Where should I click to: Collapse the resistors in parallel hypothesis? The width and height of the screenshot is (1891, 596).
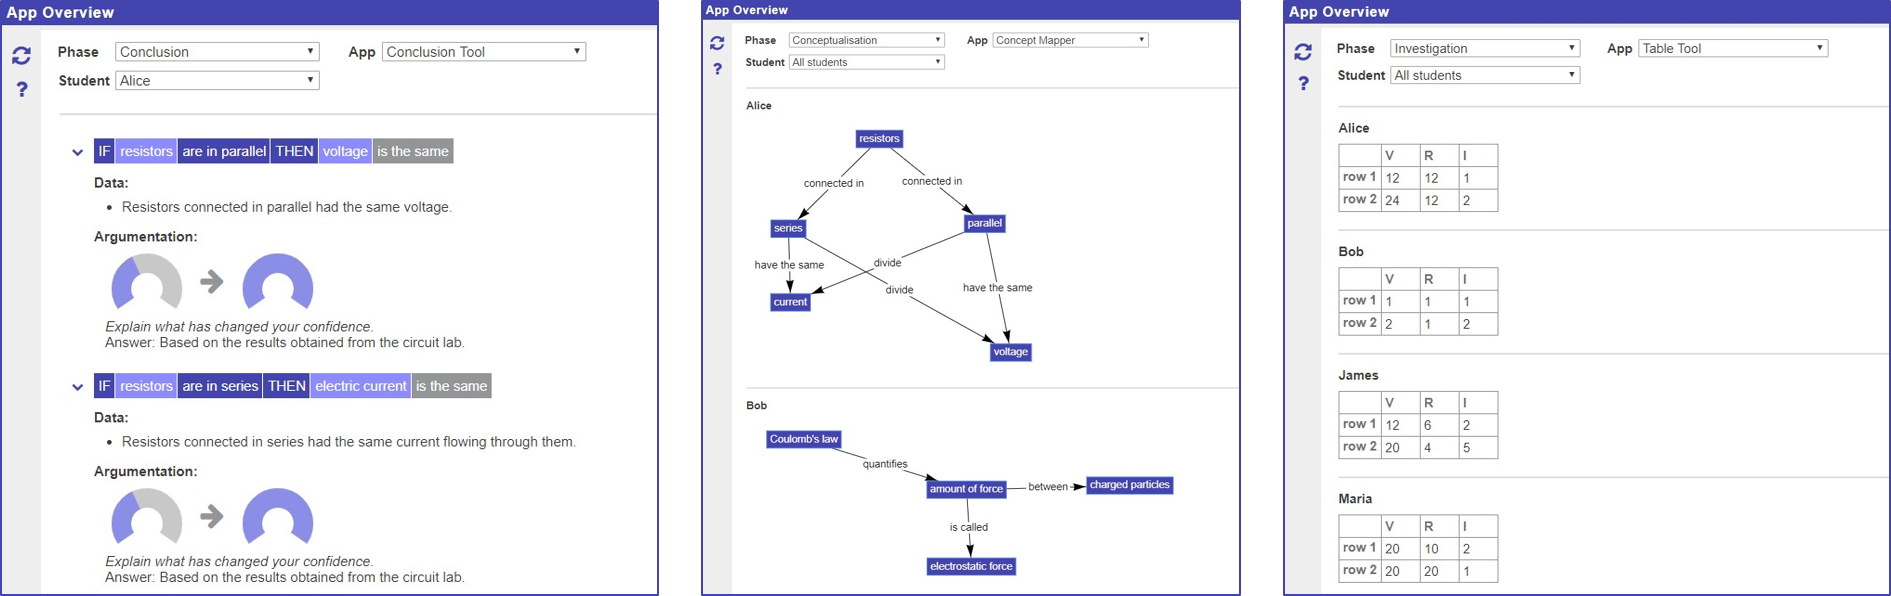(x=77, y=153)
